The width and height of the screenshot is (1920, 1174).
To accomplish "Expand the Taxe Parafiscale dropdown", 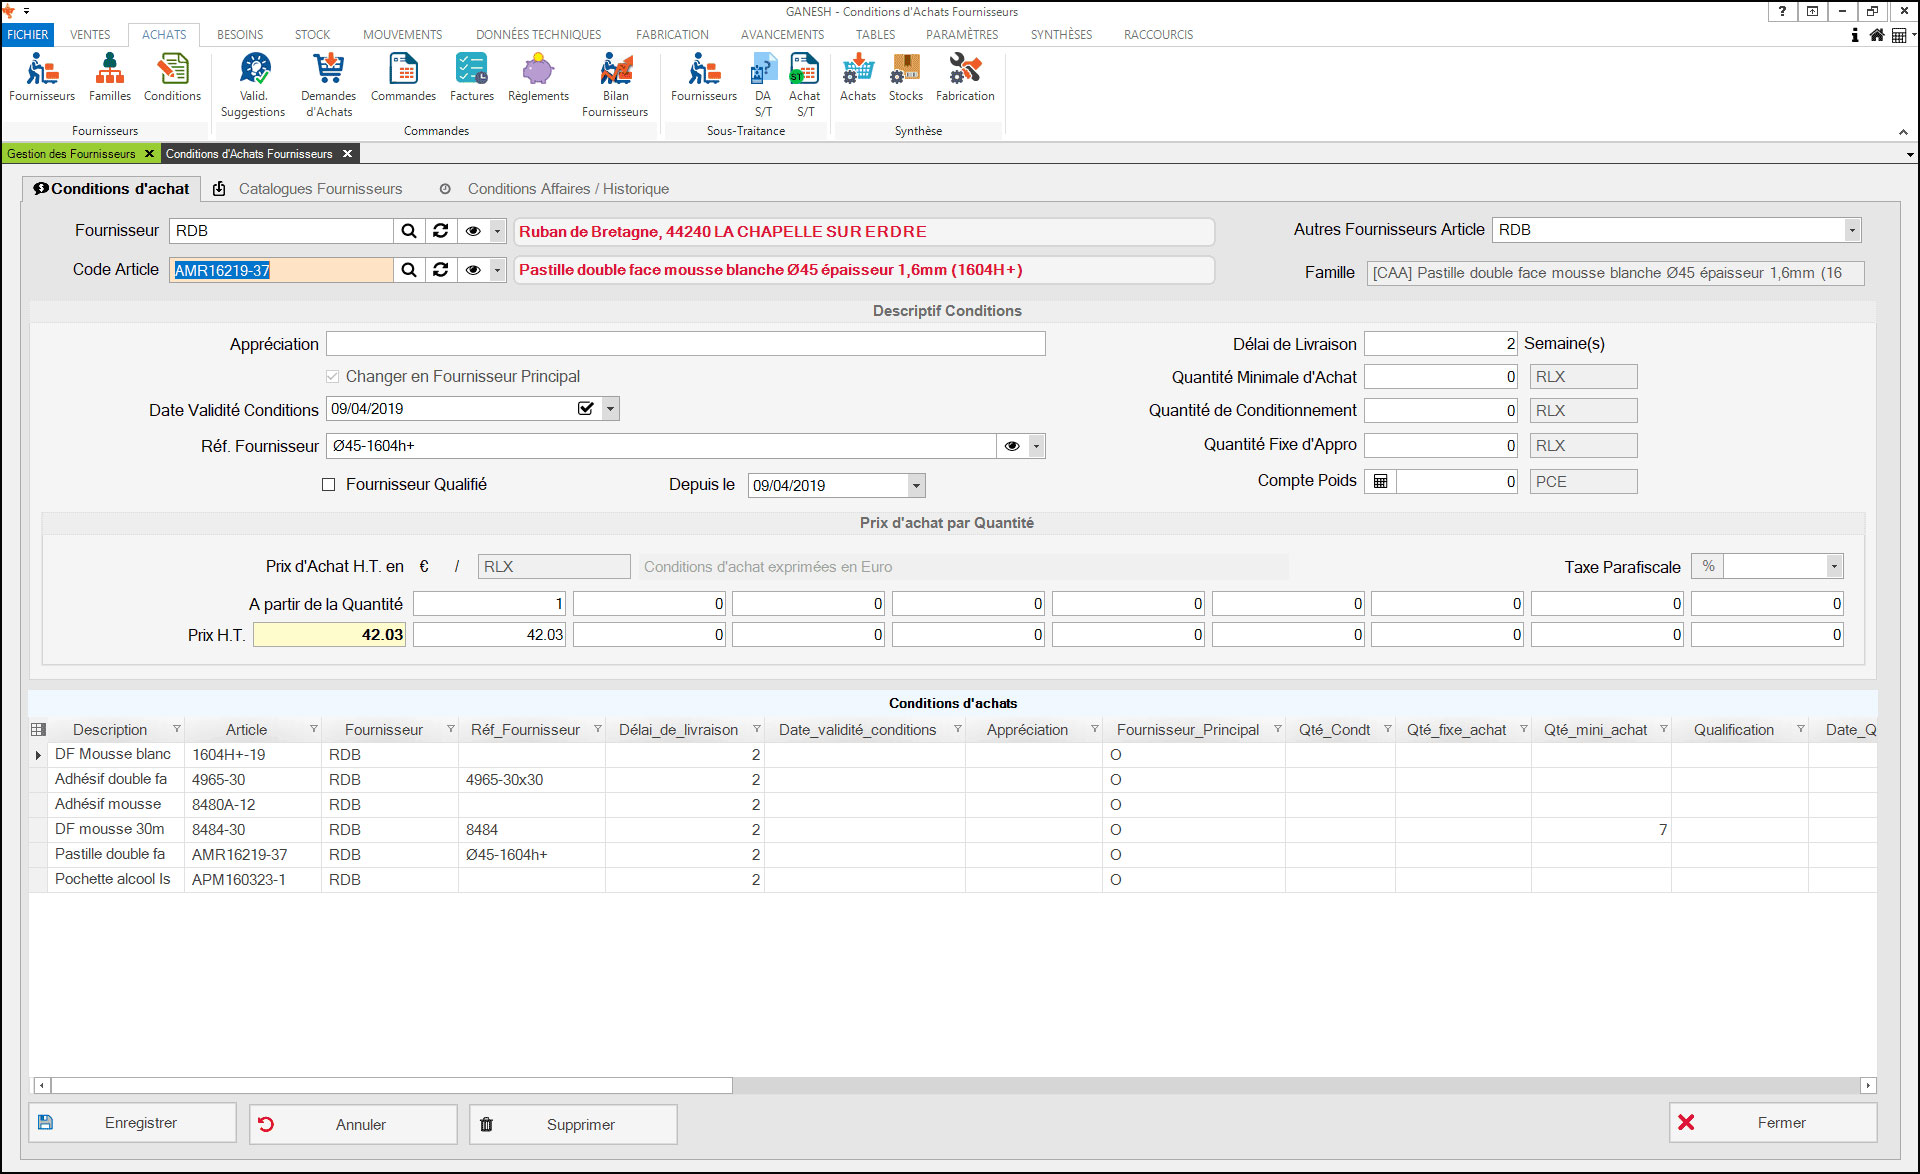I will pyautogui.click(x=1833, y=567).
